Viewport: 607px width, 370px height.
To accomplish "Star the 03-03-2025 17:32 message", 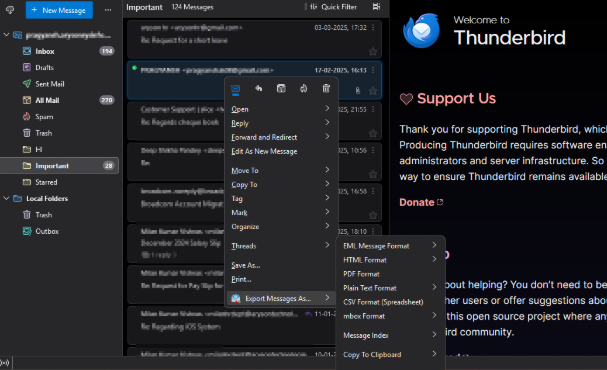I will 373,51.
